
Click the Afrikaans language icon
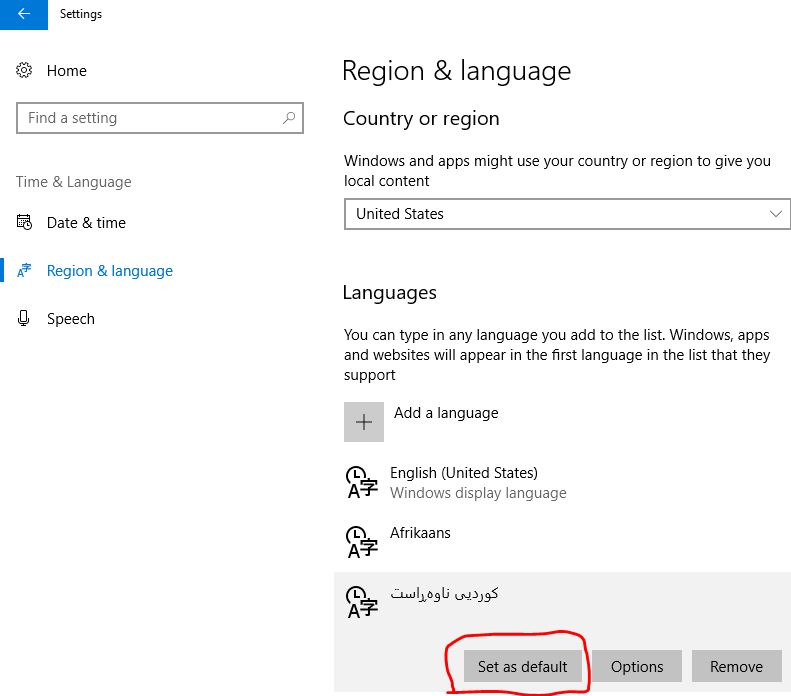coord(362,542)
